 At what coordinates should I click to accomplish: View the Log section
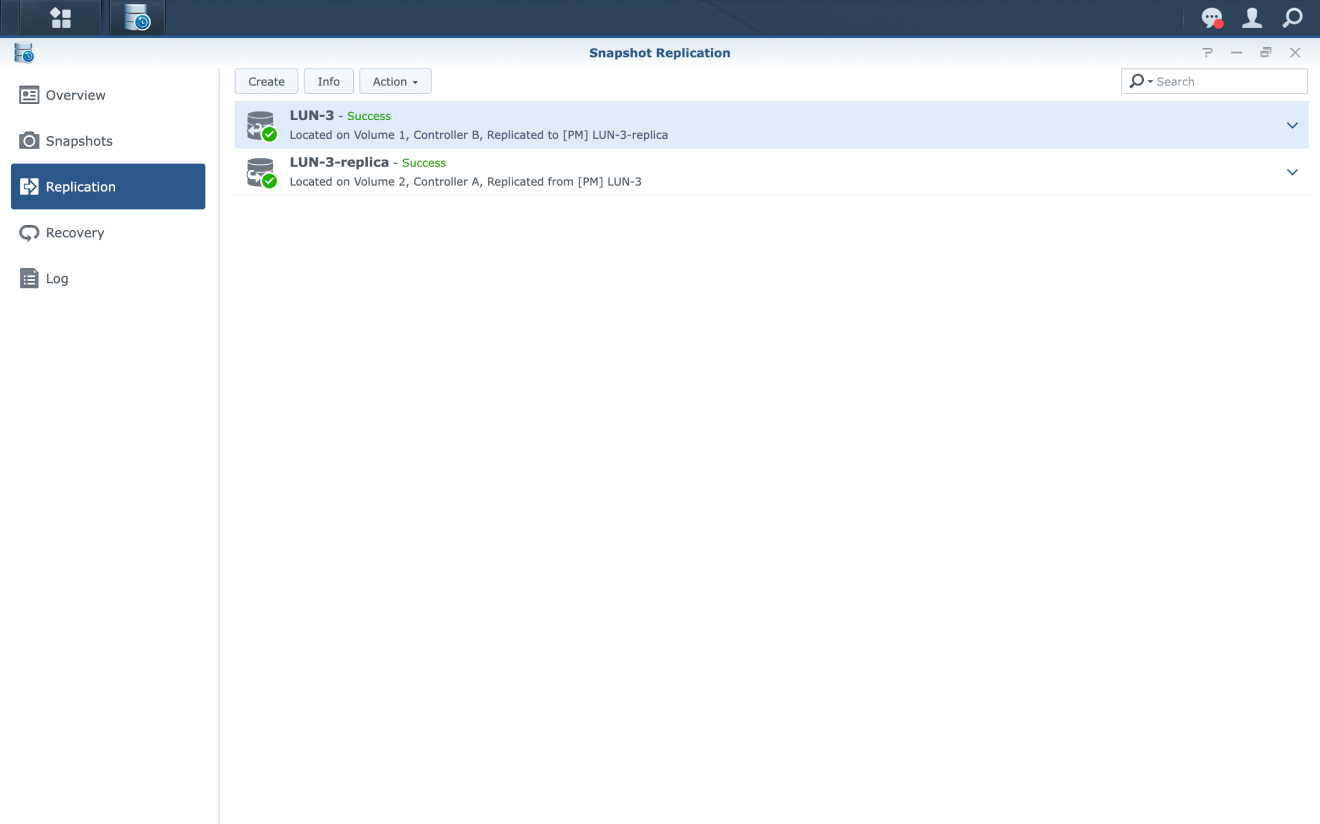pyautogui.click(x=56, y=278)
